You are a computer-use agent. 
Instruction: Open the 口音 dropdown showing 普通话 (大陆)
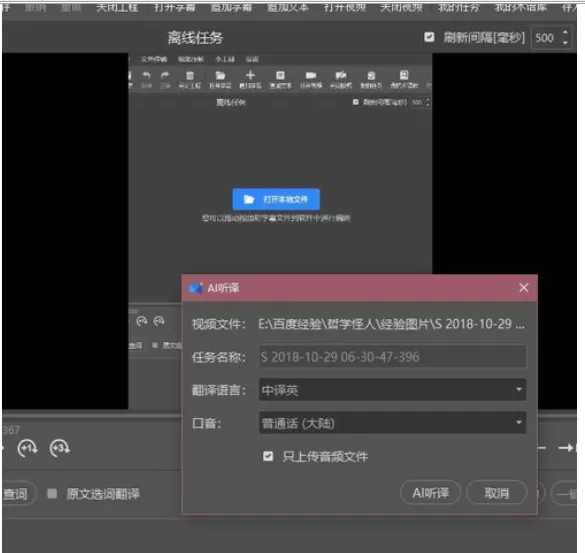tap(392, 423)
